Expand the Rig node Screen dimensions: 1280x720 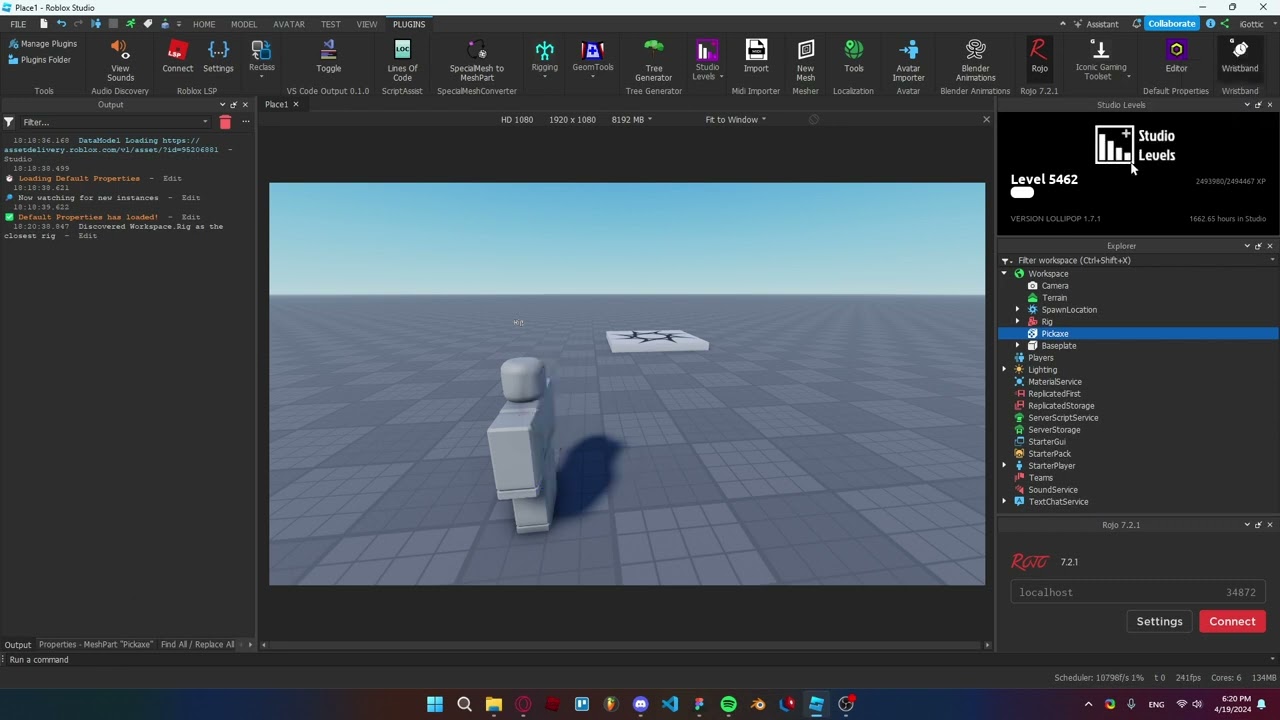coord(1018,322)
